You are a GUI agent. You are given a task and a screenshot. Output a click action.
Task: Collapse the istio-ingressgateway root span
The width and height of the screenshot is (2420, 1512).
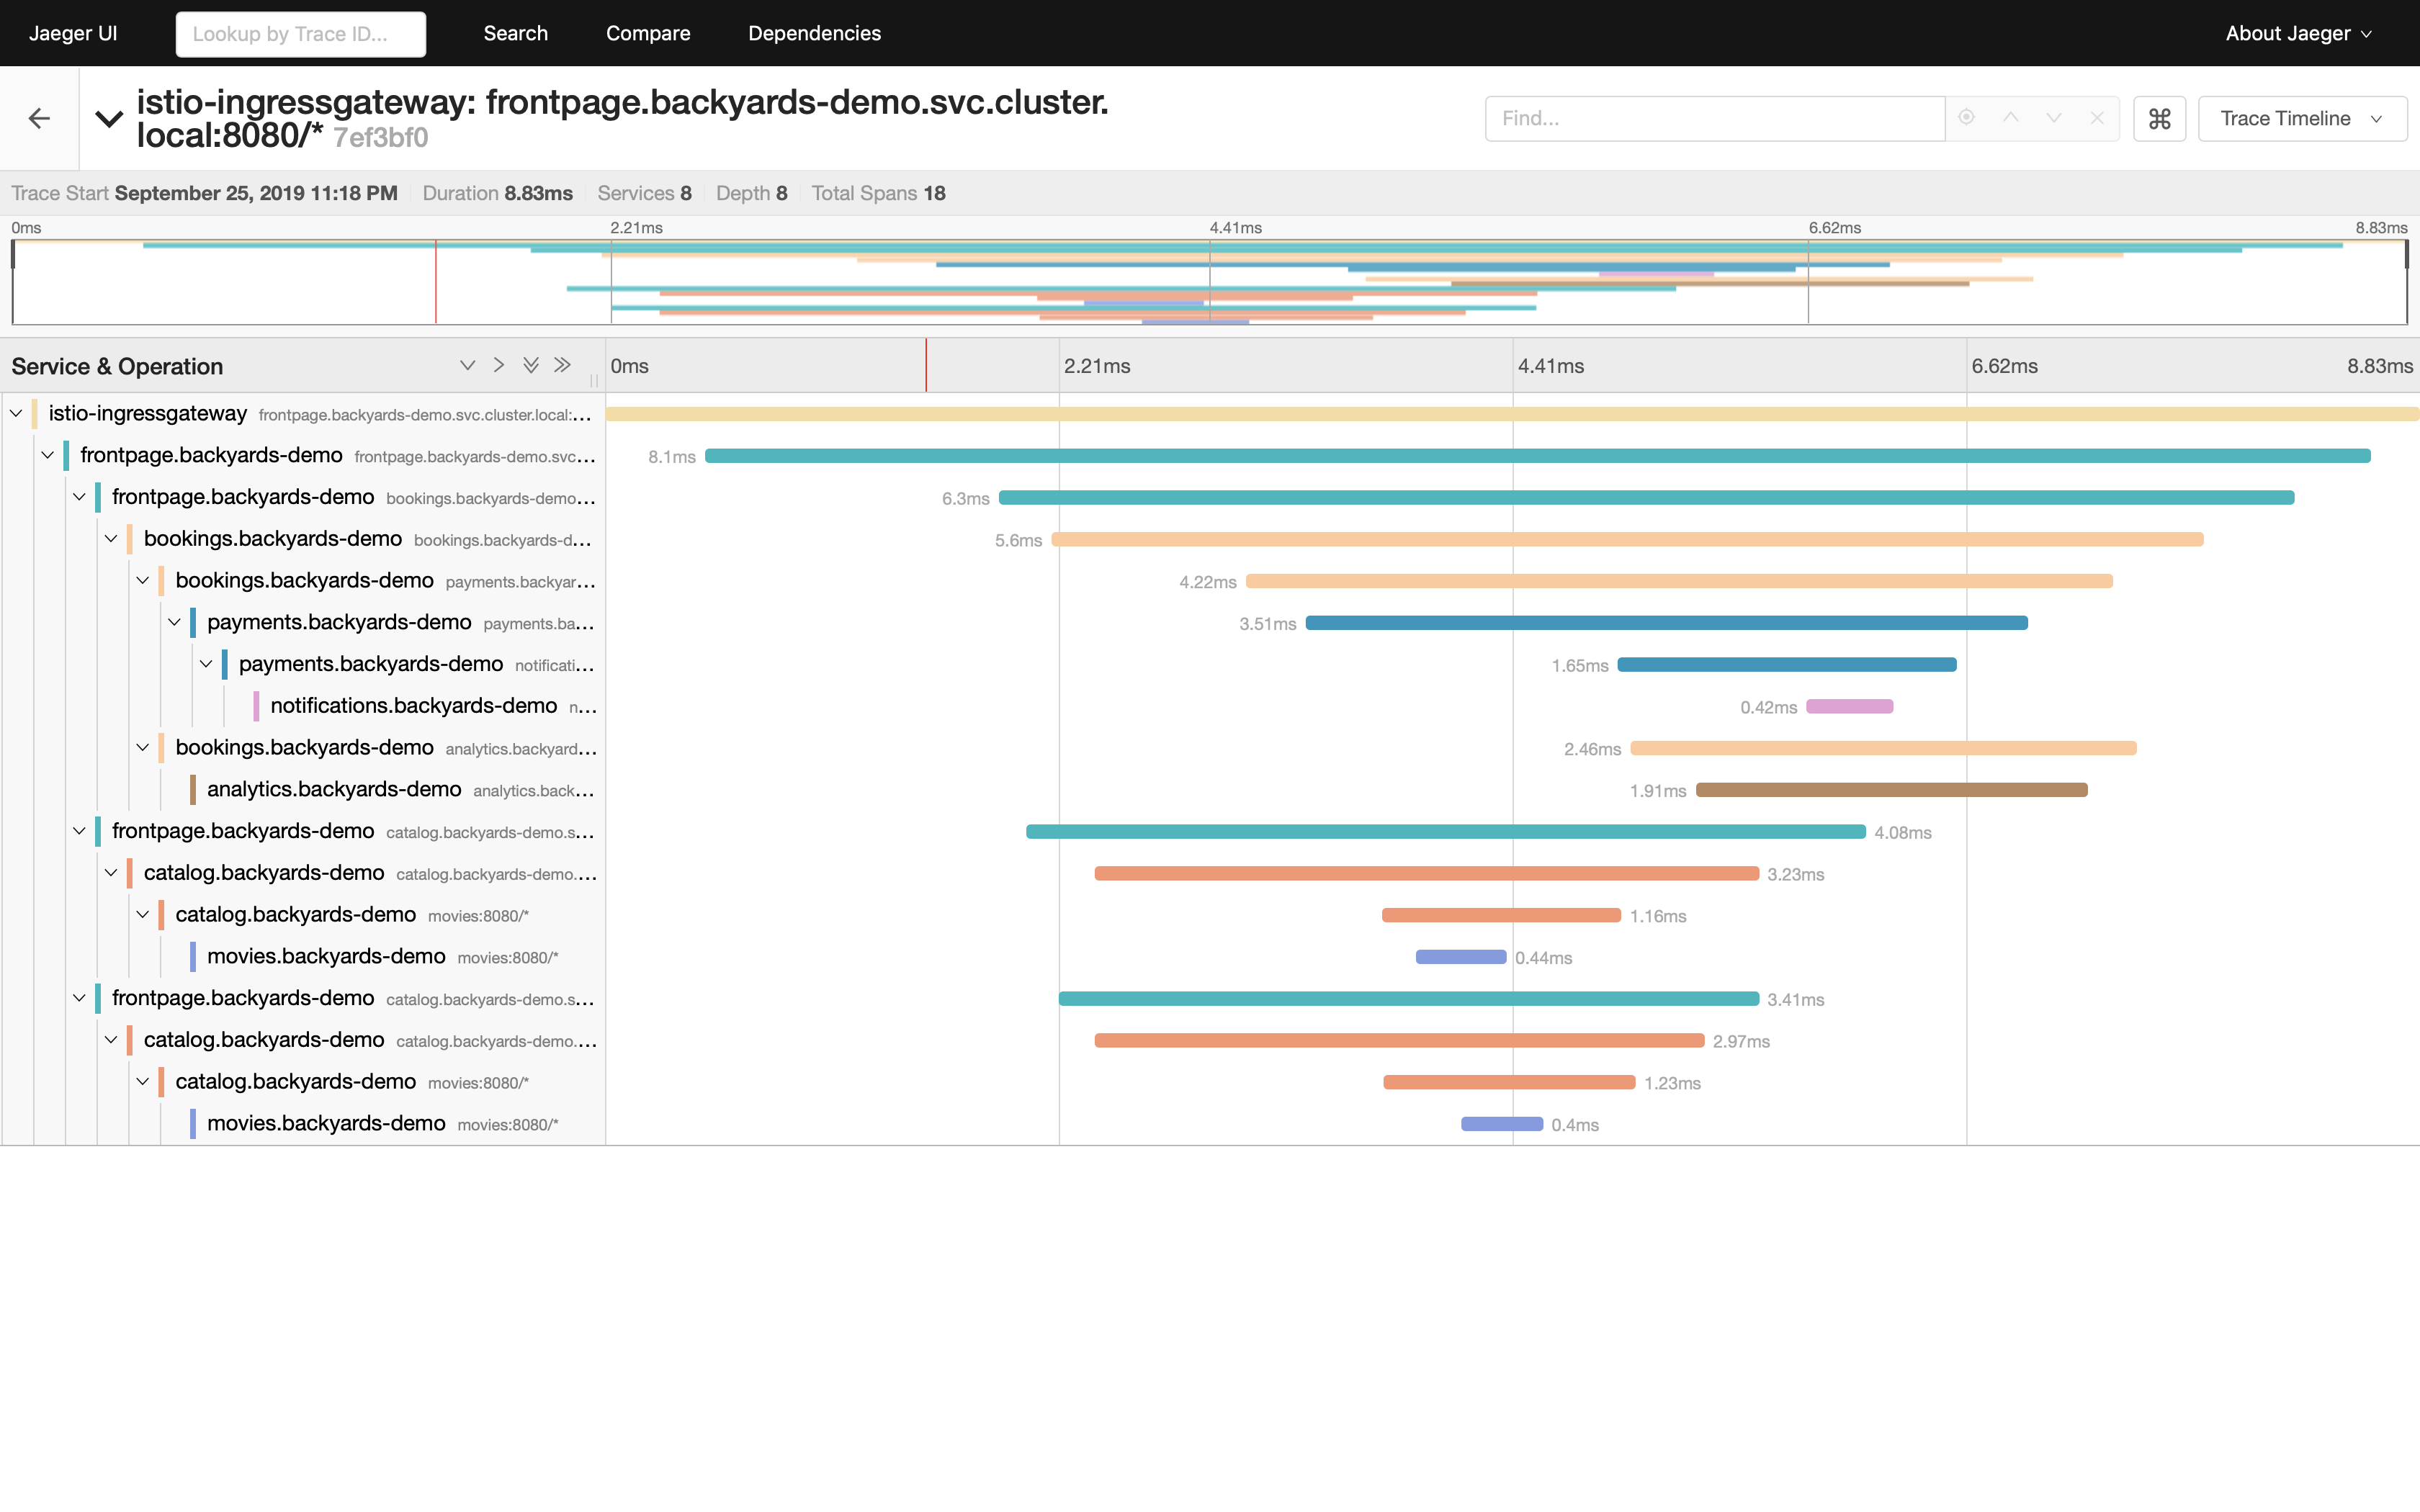pyautogui.click(x=16, y=413)
